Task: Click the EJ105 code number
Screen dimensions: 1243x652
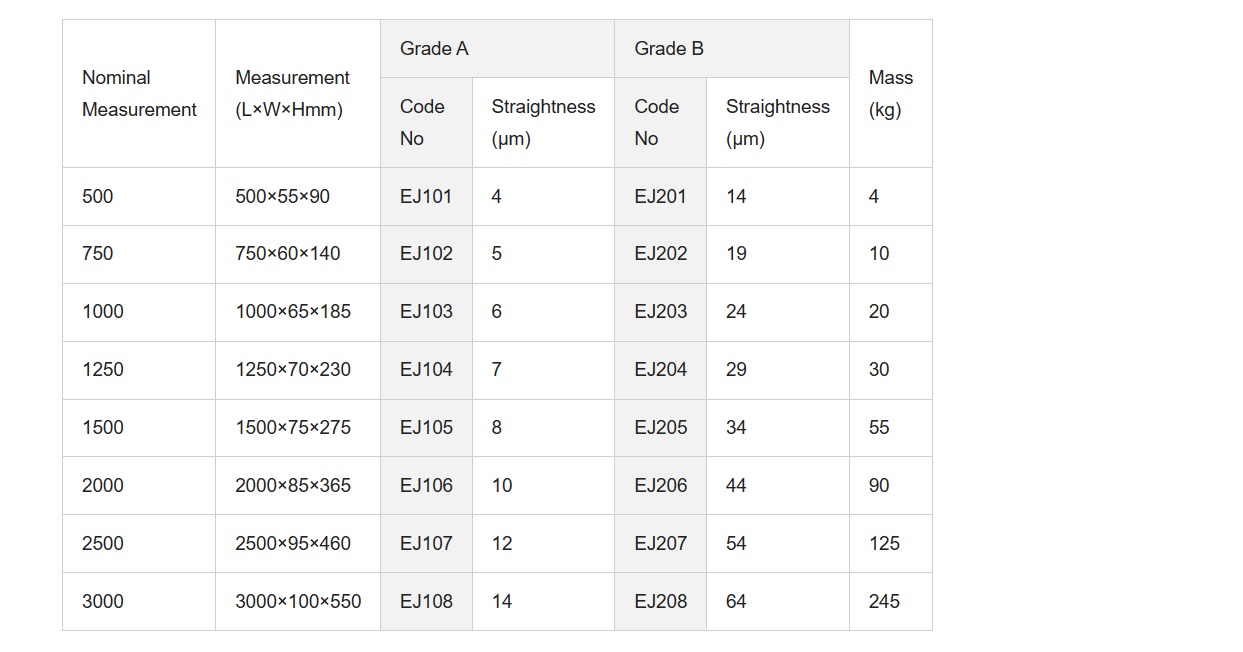Action: click(x=426, y=428)
